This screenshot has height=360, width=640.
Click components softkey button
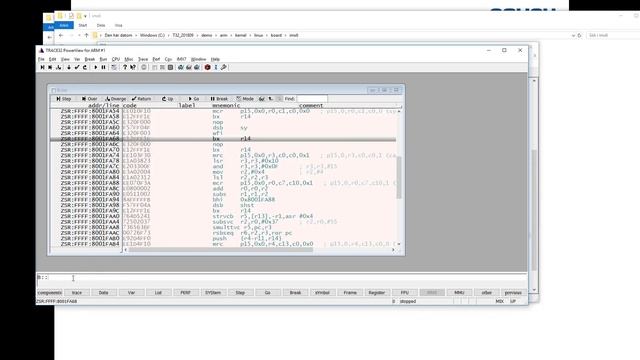click(x=49, y=293)
